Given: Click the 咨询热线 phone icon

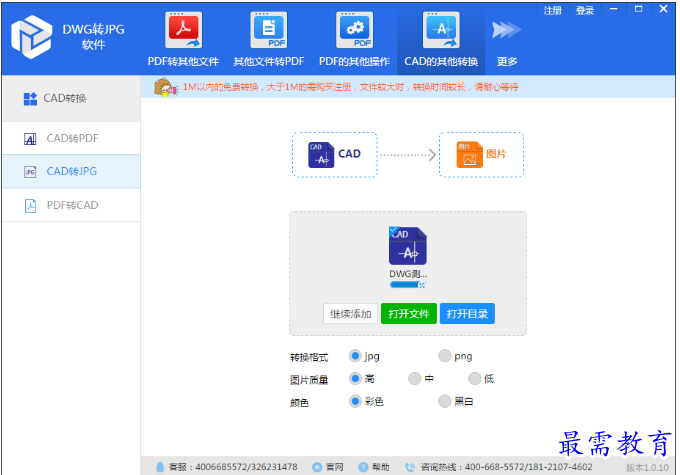Looking at the screenshot, I should tap(409, 467).
